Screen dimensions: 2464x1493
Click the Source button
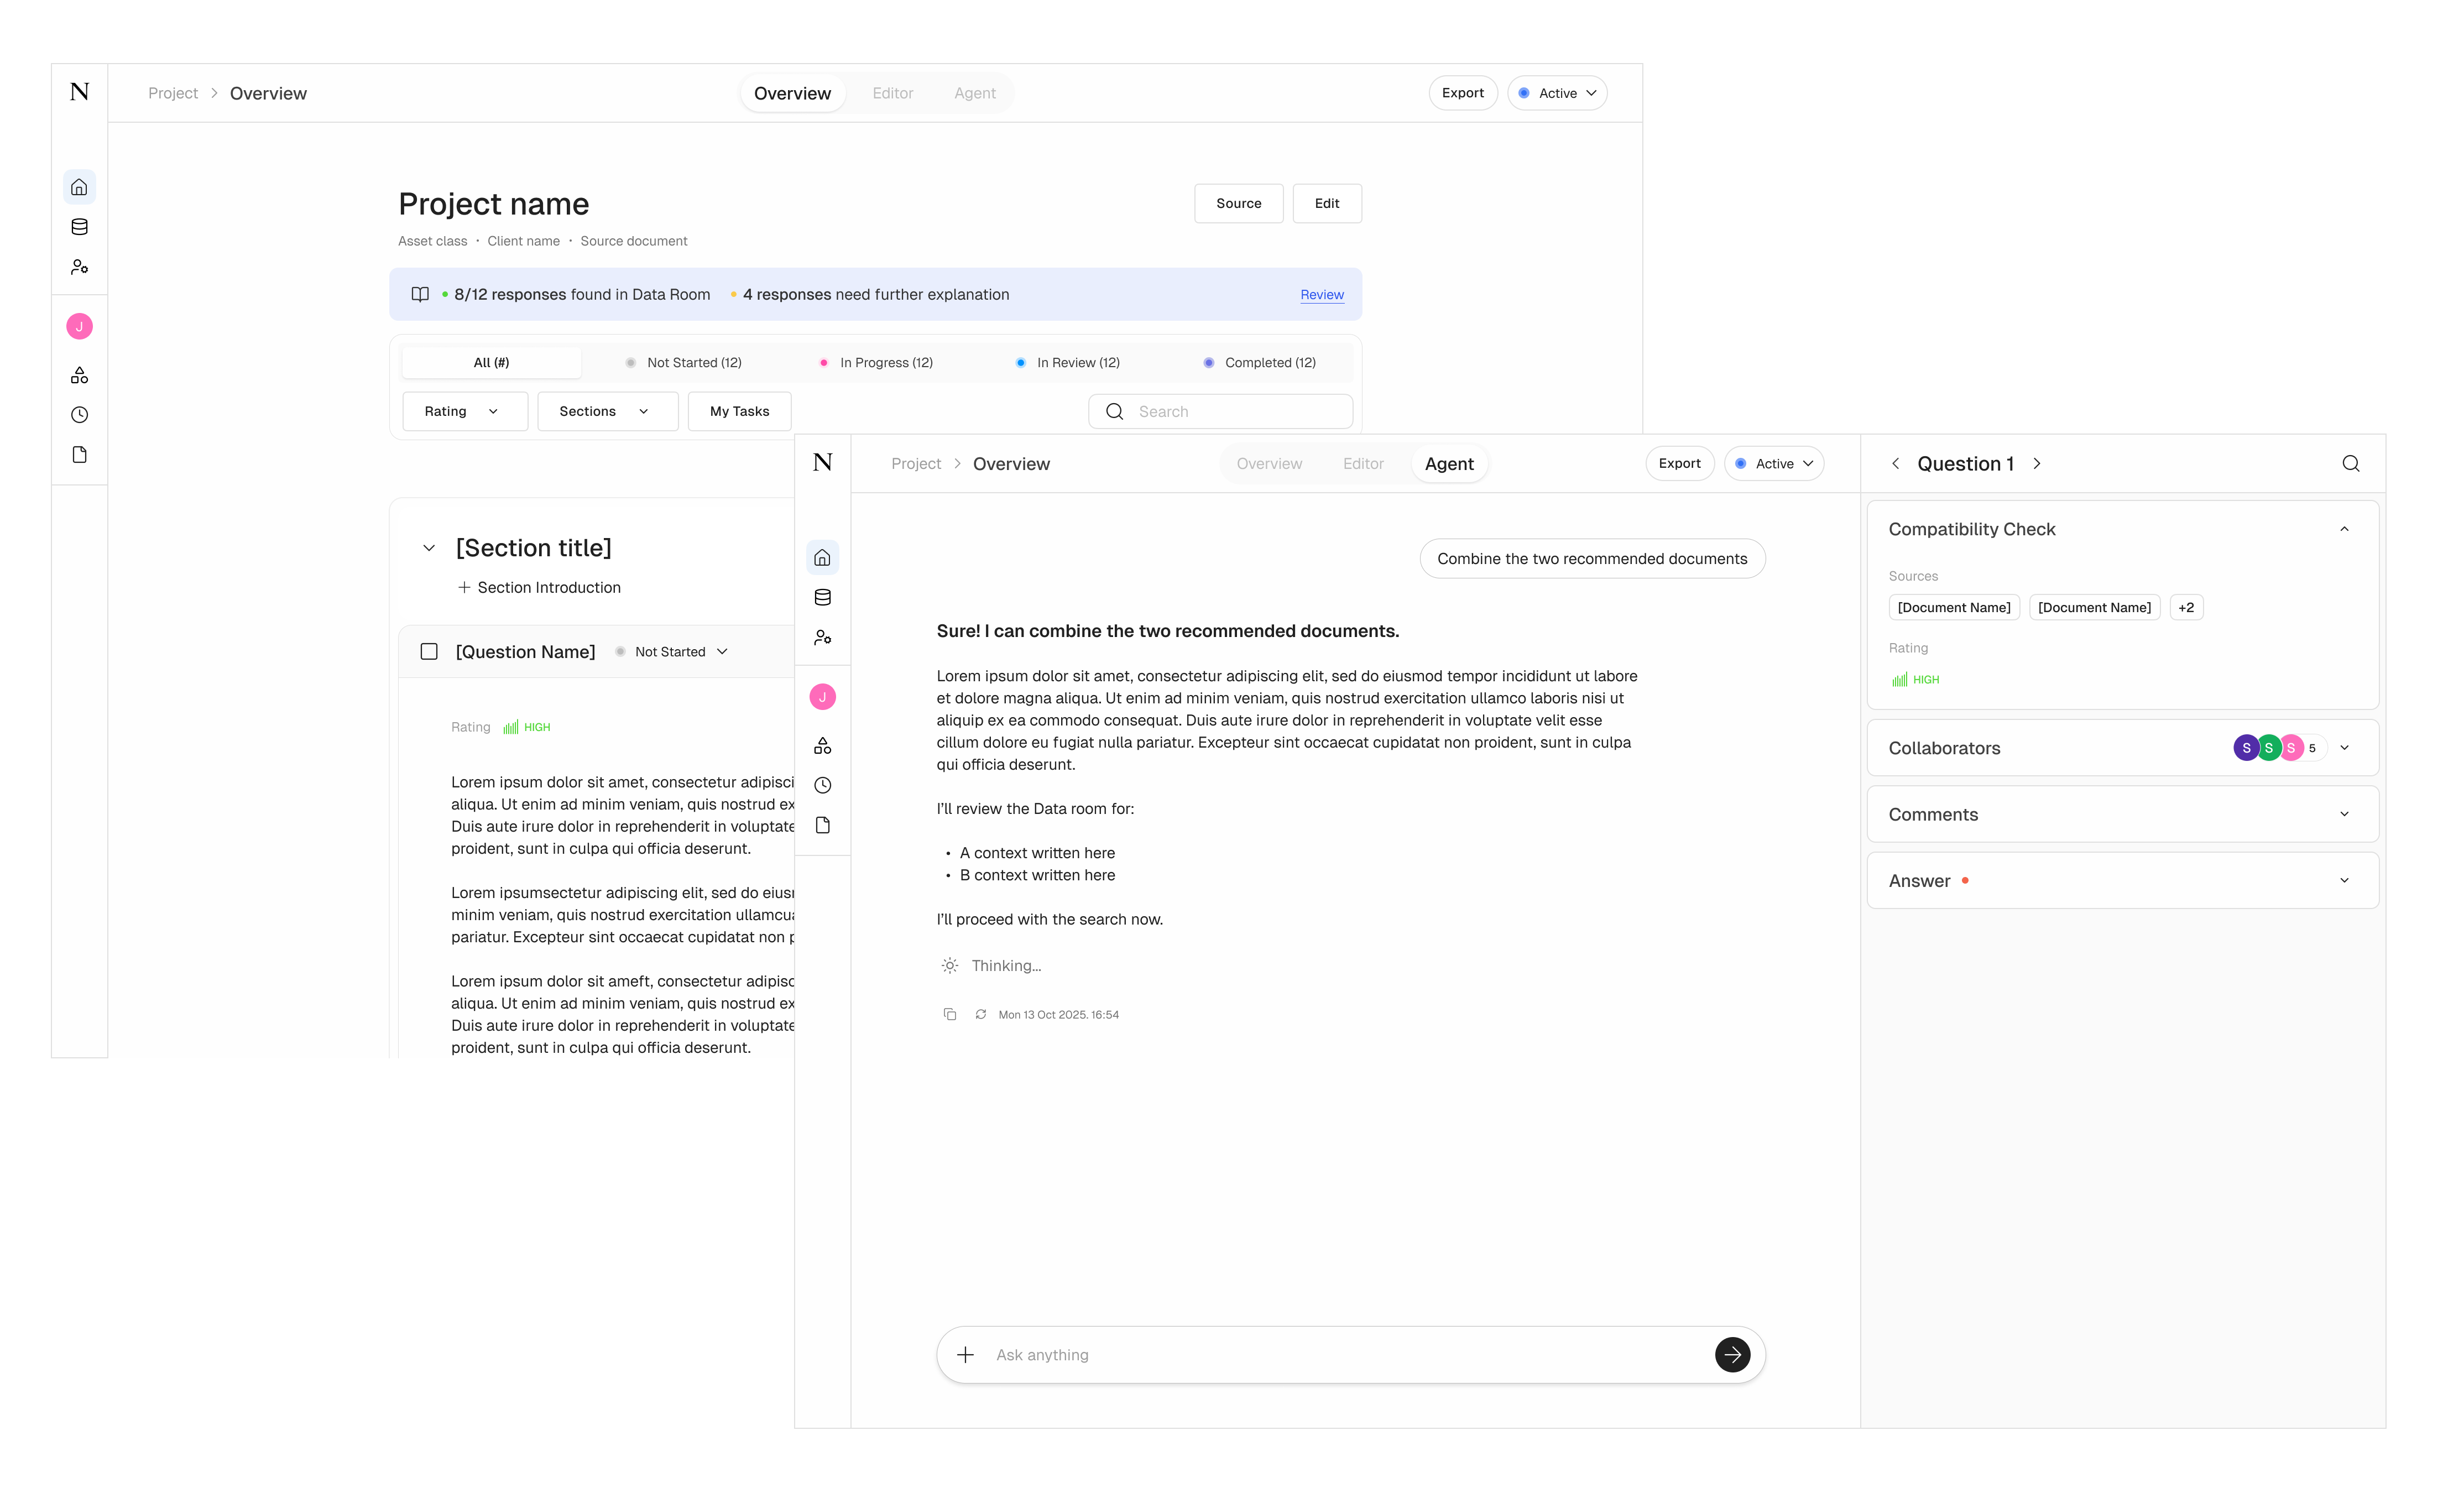pos(1238,203)
